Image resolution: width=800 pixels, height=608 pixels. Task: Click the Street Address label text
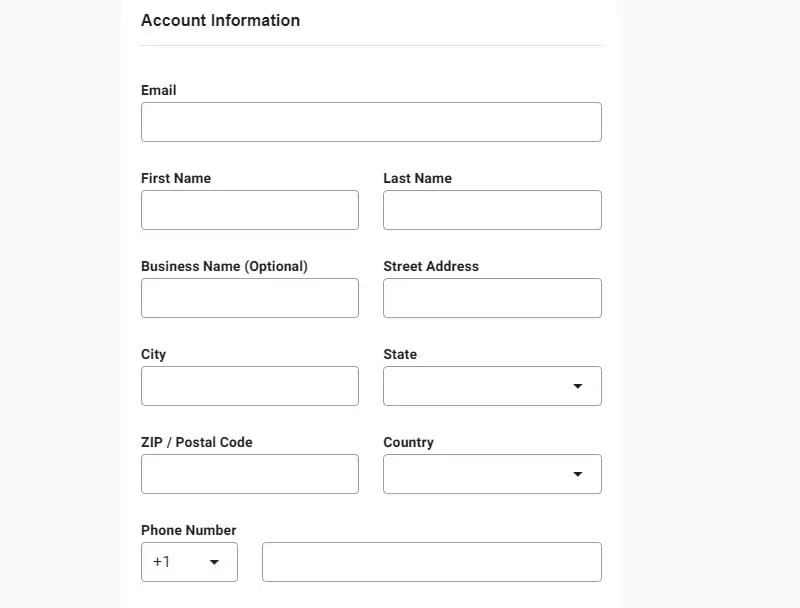pos(431,266)
